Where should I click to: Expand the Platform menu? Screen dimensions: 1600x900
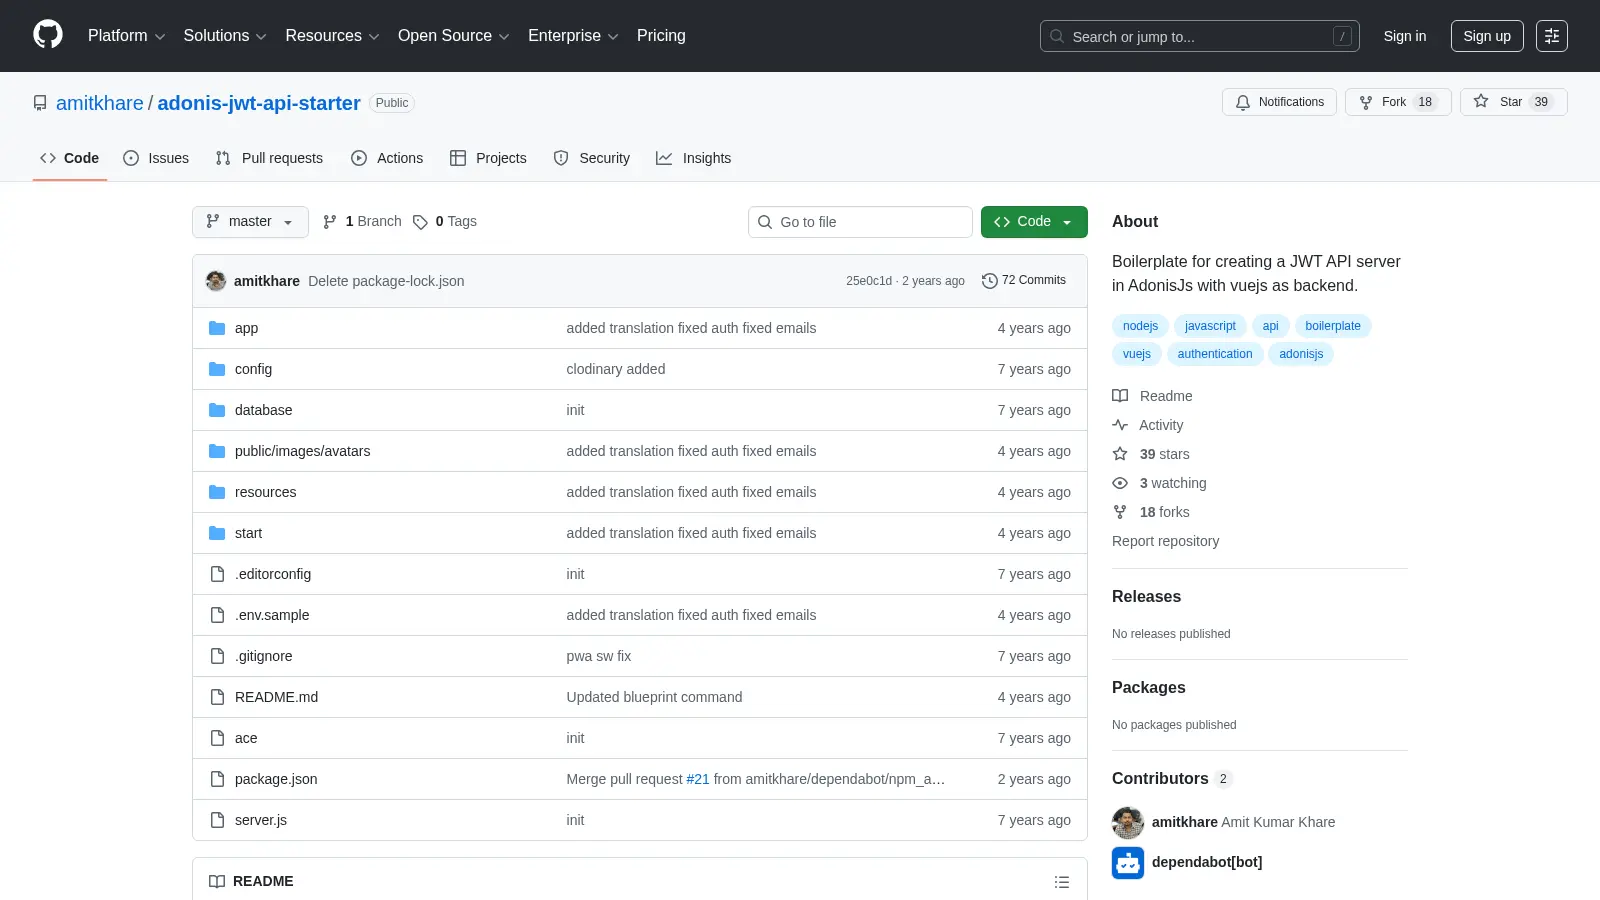(x=126, y=35)
